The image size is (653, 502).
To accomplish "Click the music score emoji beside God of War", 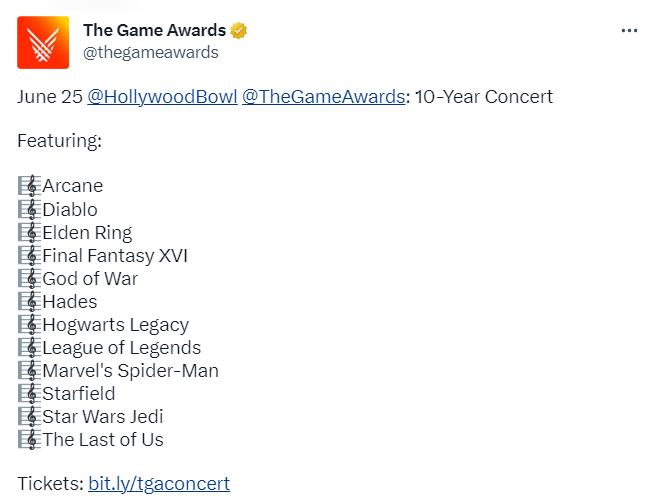I will [29, 279].
